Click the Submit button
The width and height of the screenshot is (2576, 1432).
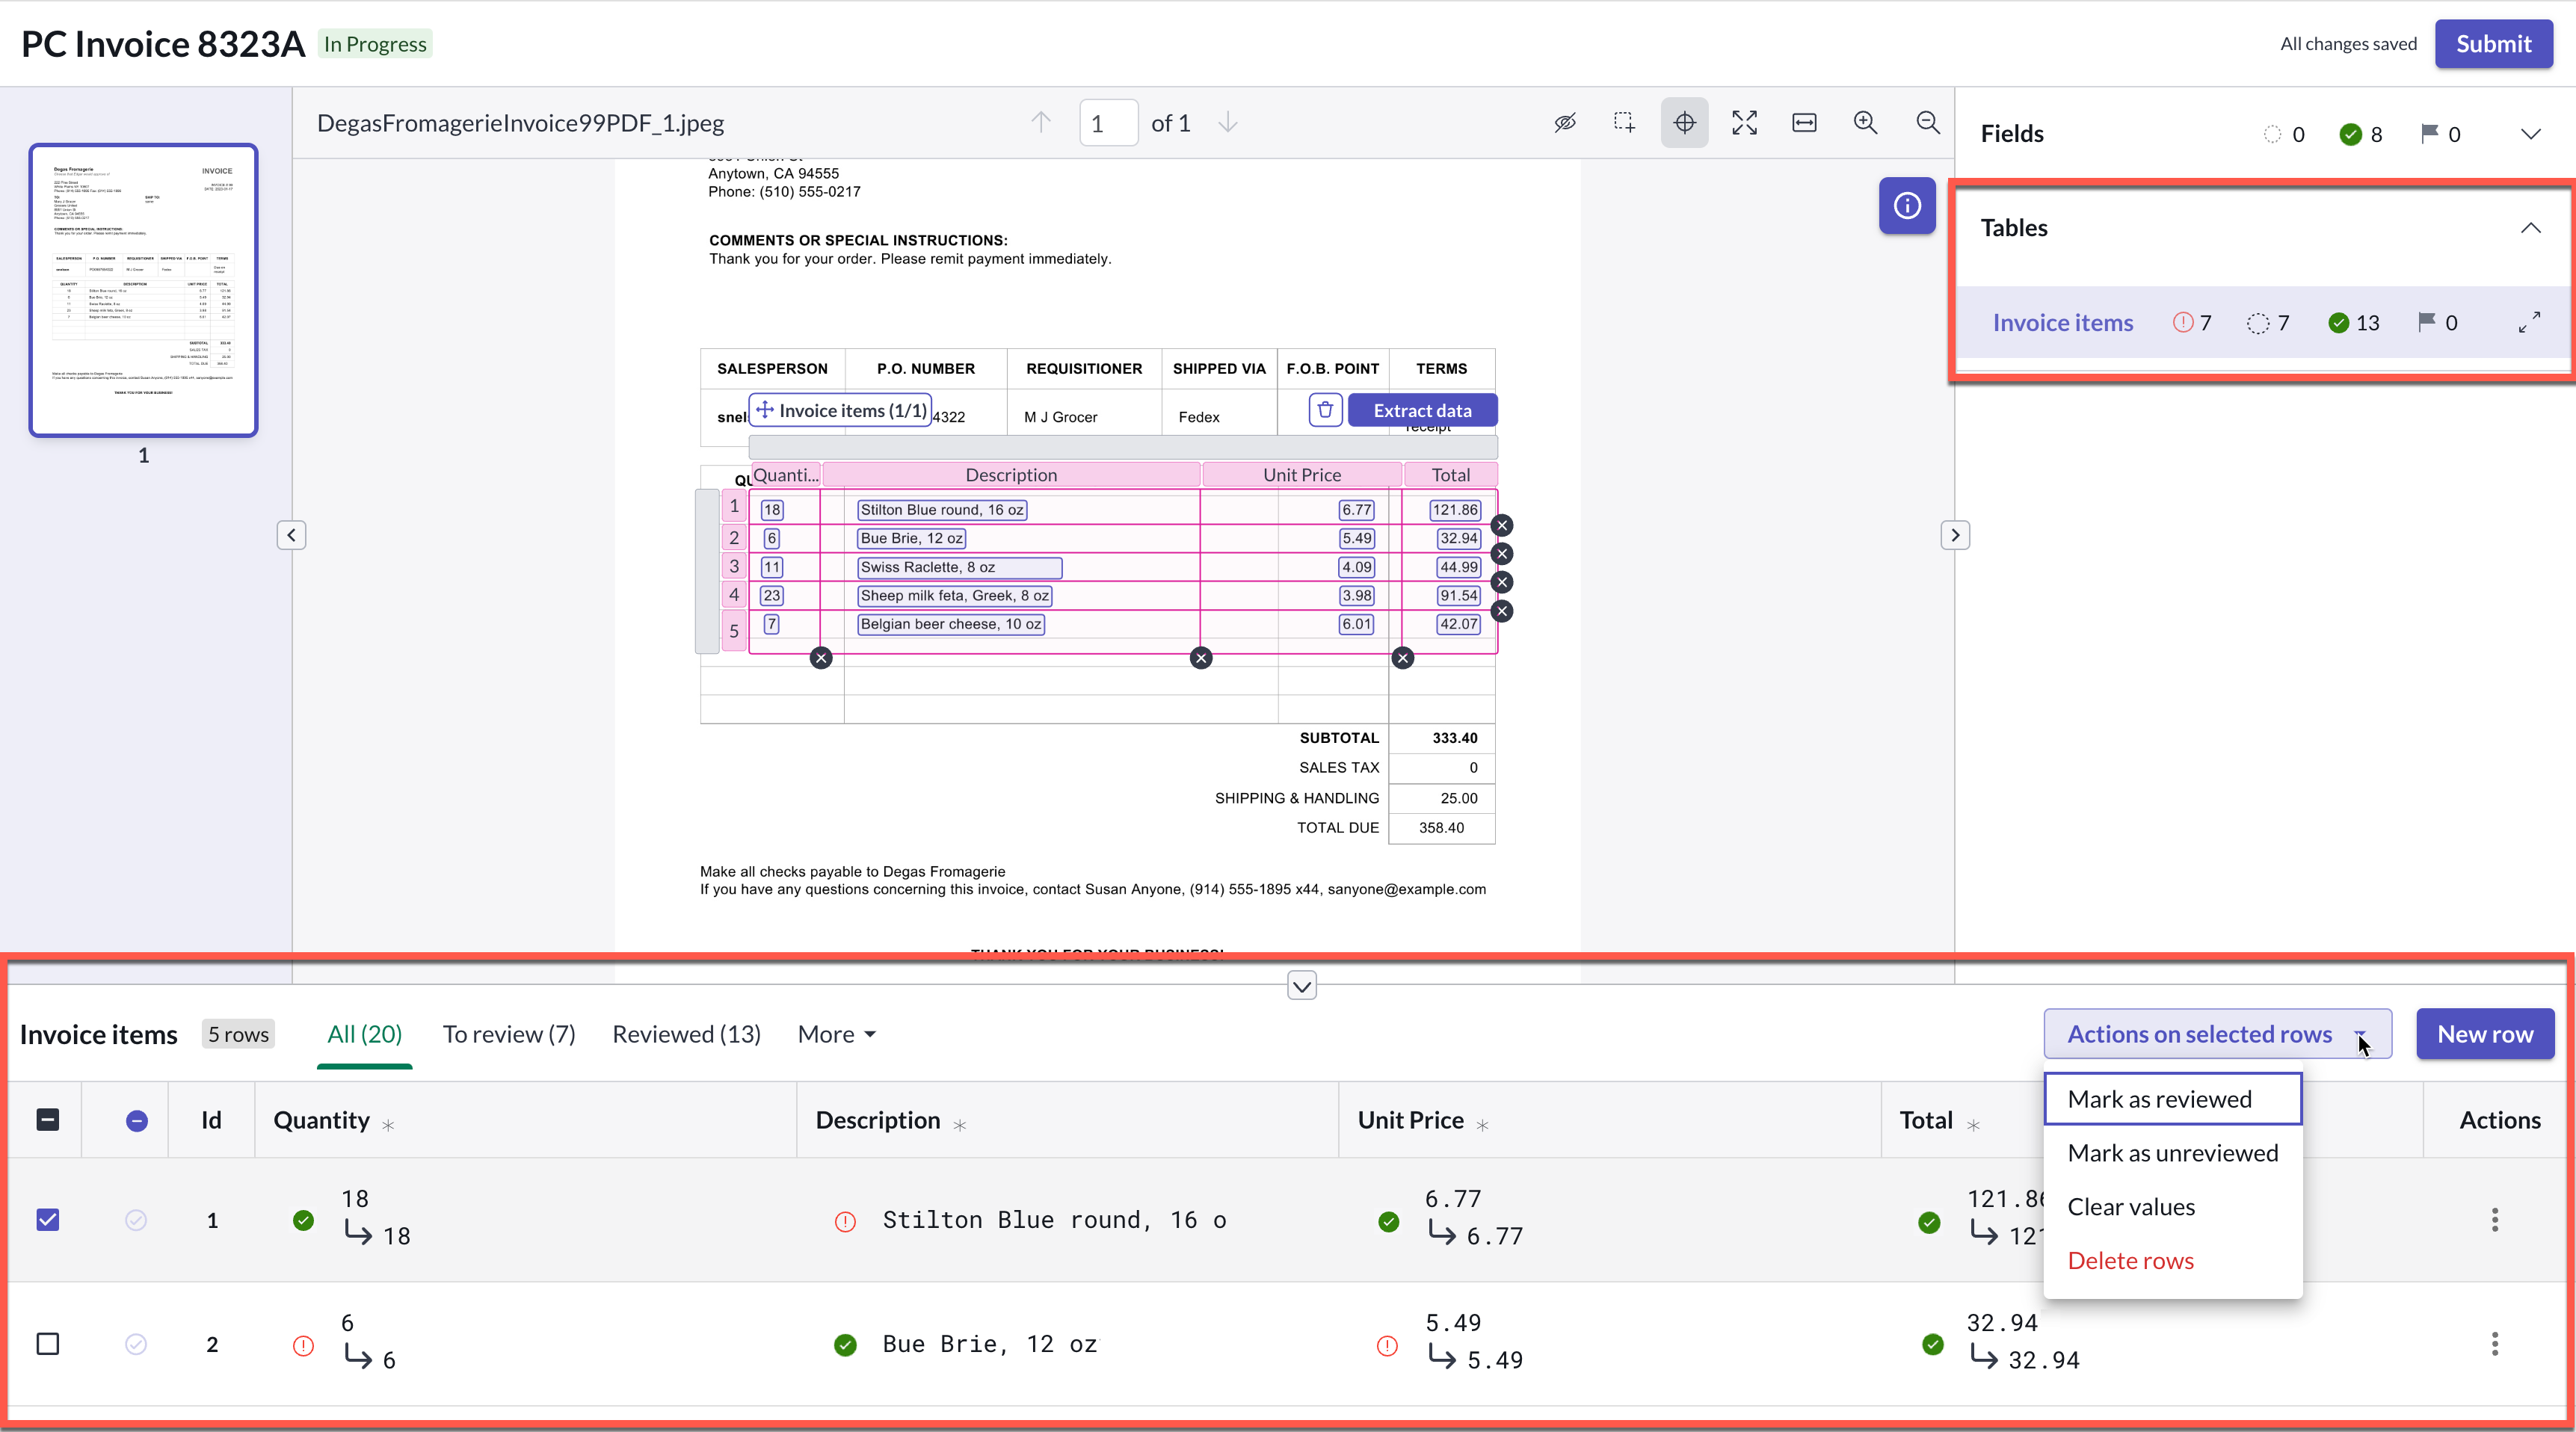tap(2493, 44)
